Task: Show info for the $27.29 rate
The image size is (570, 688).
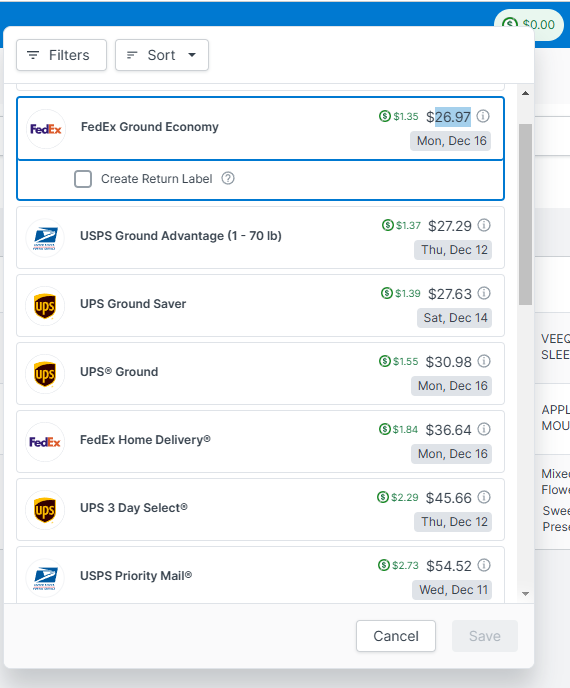Action: pos(484,226)
